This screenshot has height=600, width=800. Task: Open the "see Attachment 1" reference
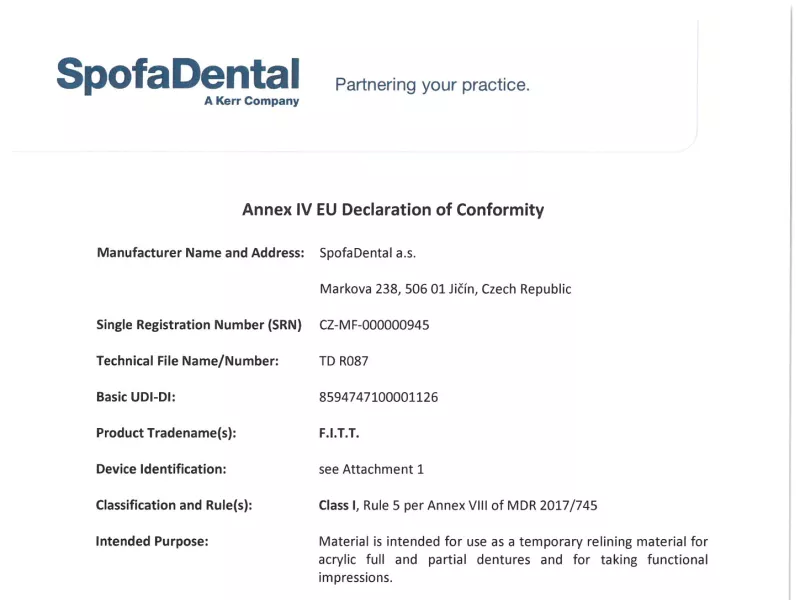[371, 469]
